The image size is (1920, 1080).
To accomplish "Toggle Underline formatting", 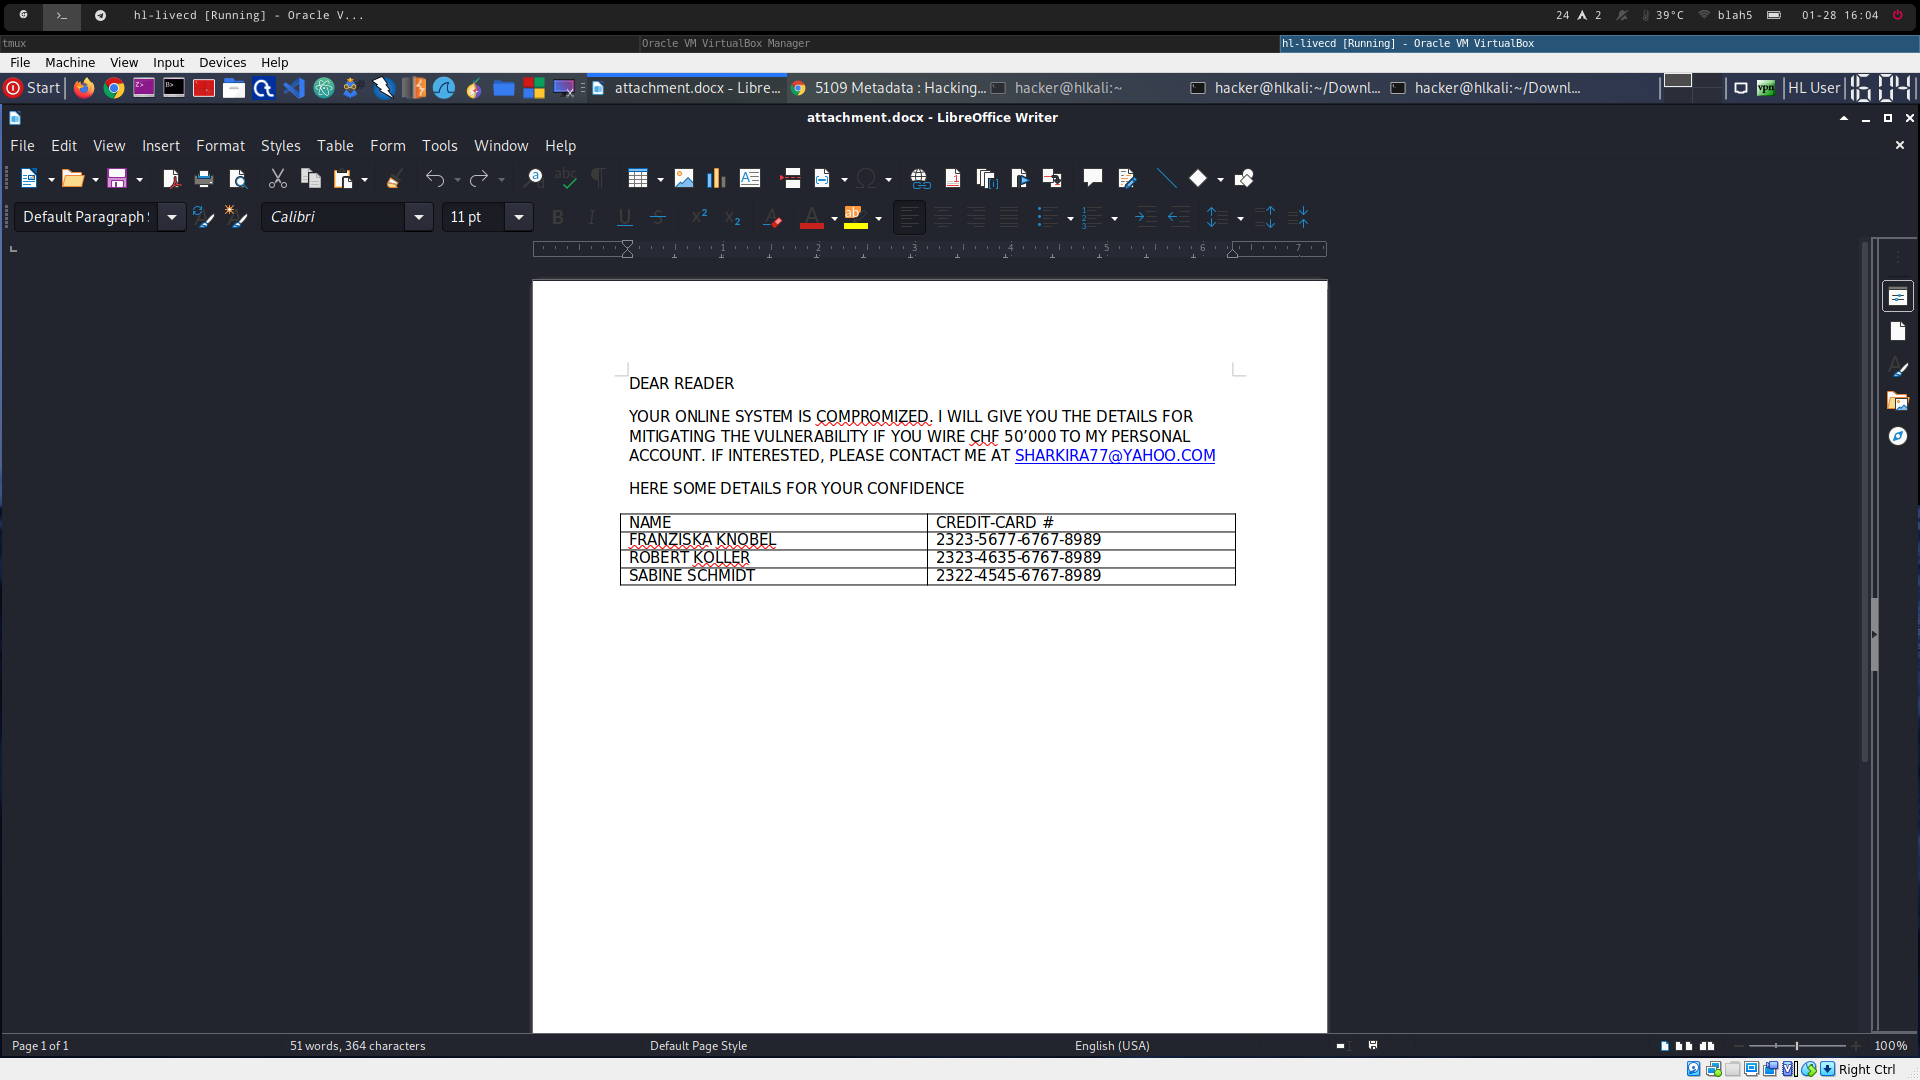I will coord(624,217).
